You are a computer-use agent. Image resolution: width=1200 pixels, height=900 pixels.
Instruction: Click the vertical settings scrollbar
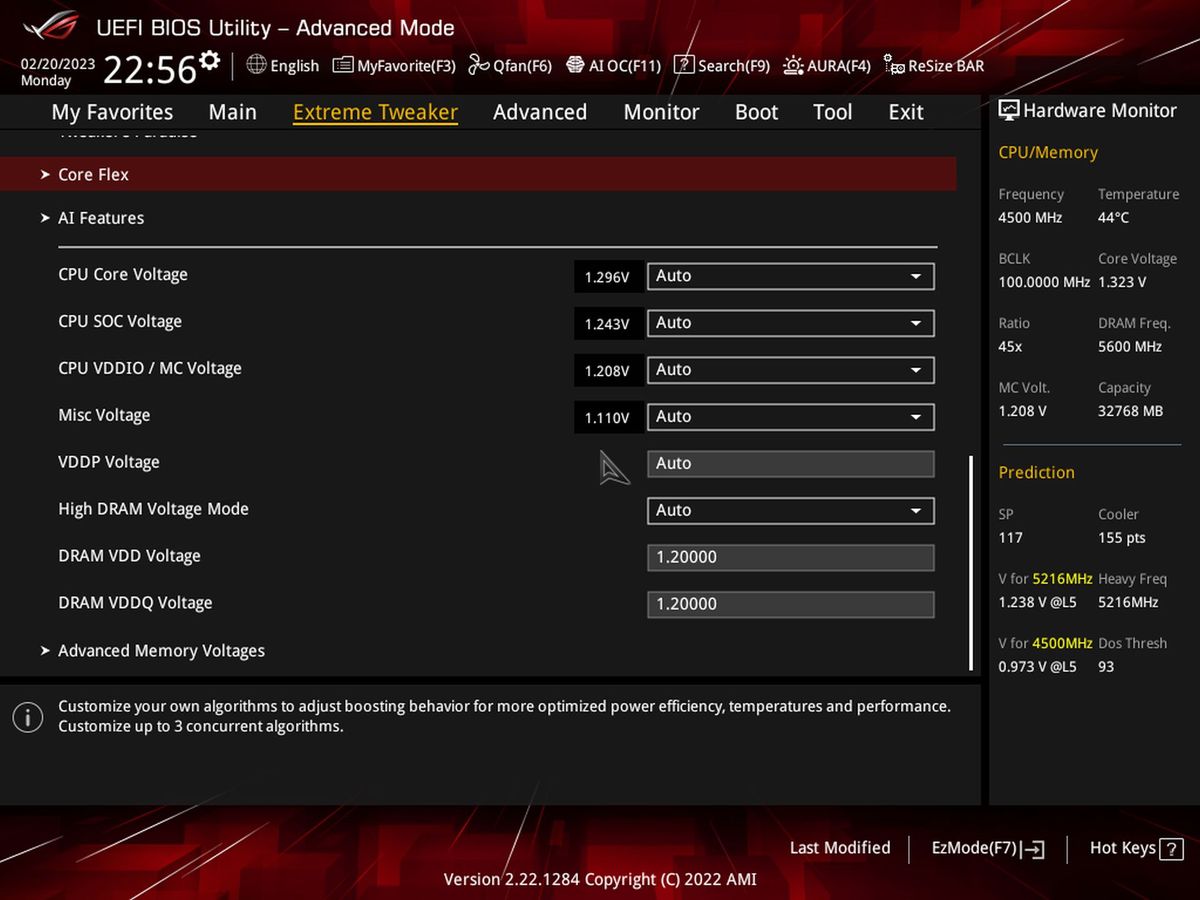coord(970,563)
